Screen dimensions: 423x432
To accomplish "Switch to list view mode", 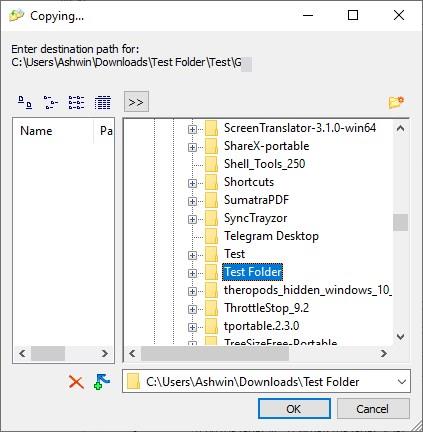I will 76,102.
